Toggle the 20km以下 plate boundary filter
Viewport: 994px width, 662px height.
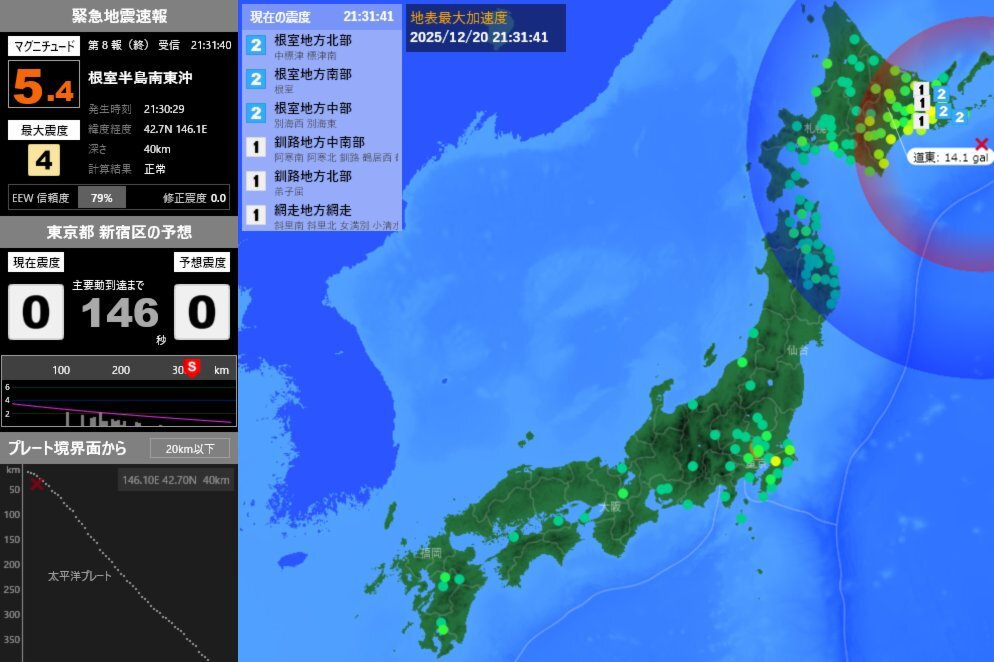(192, 448)
